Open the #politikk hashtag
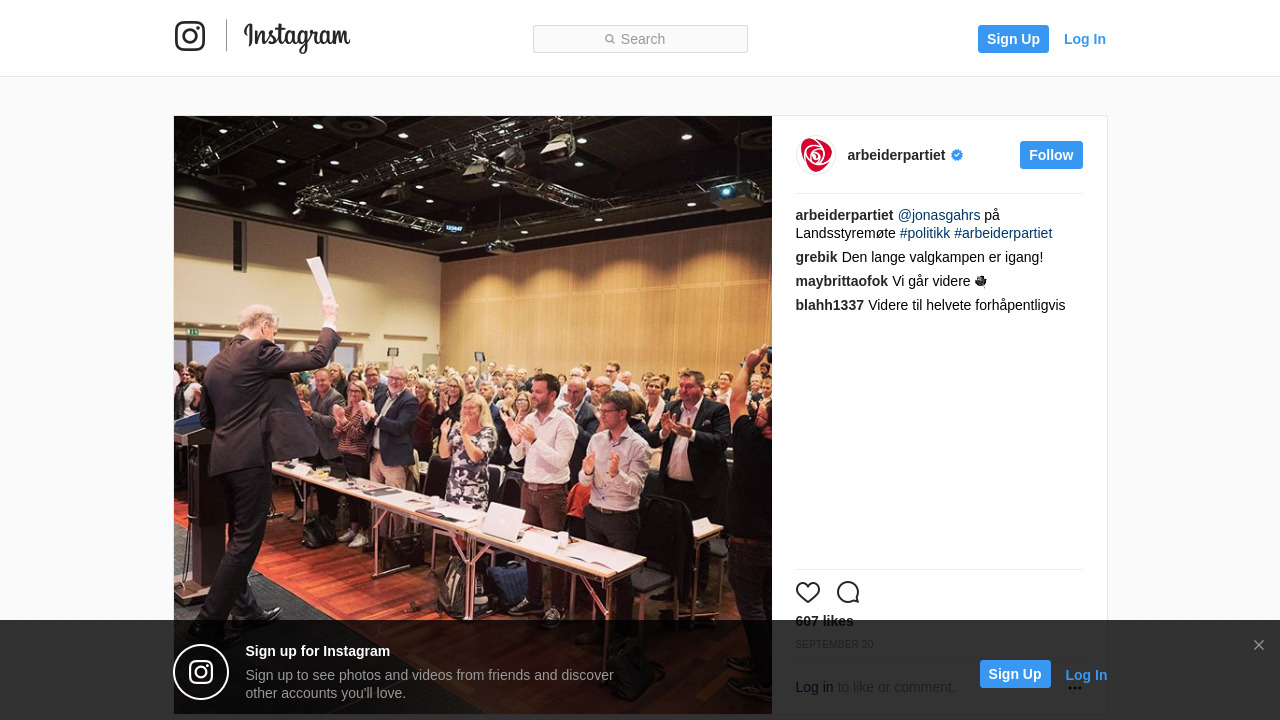Viewport: 1280px width, 720px height. pyautogui.click(x=925, y=233)
